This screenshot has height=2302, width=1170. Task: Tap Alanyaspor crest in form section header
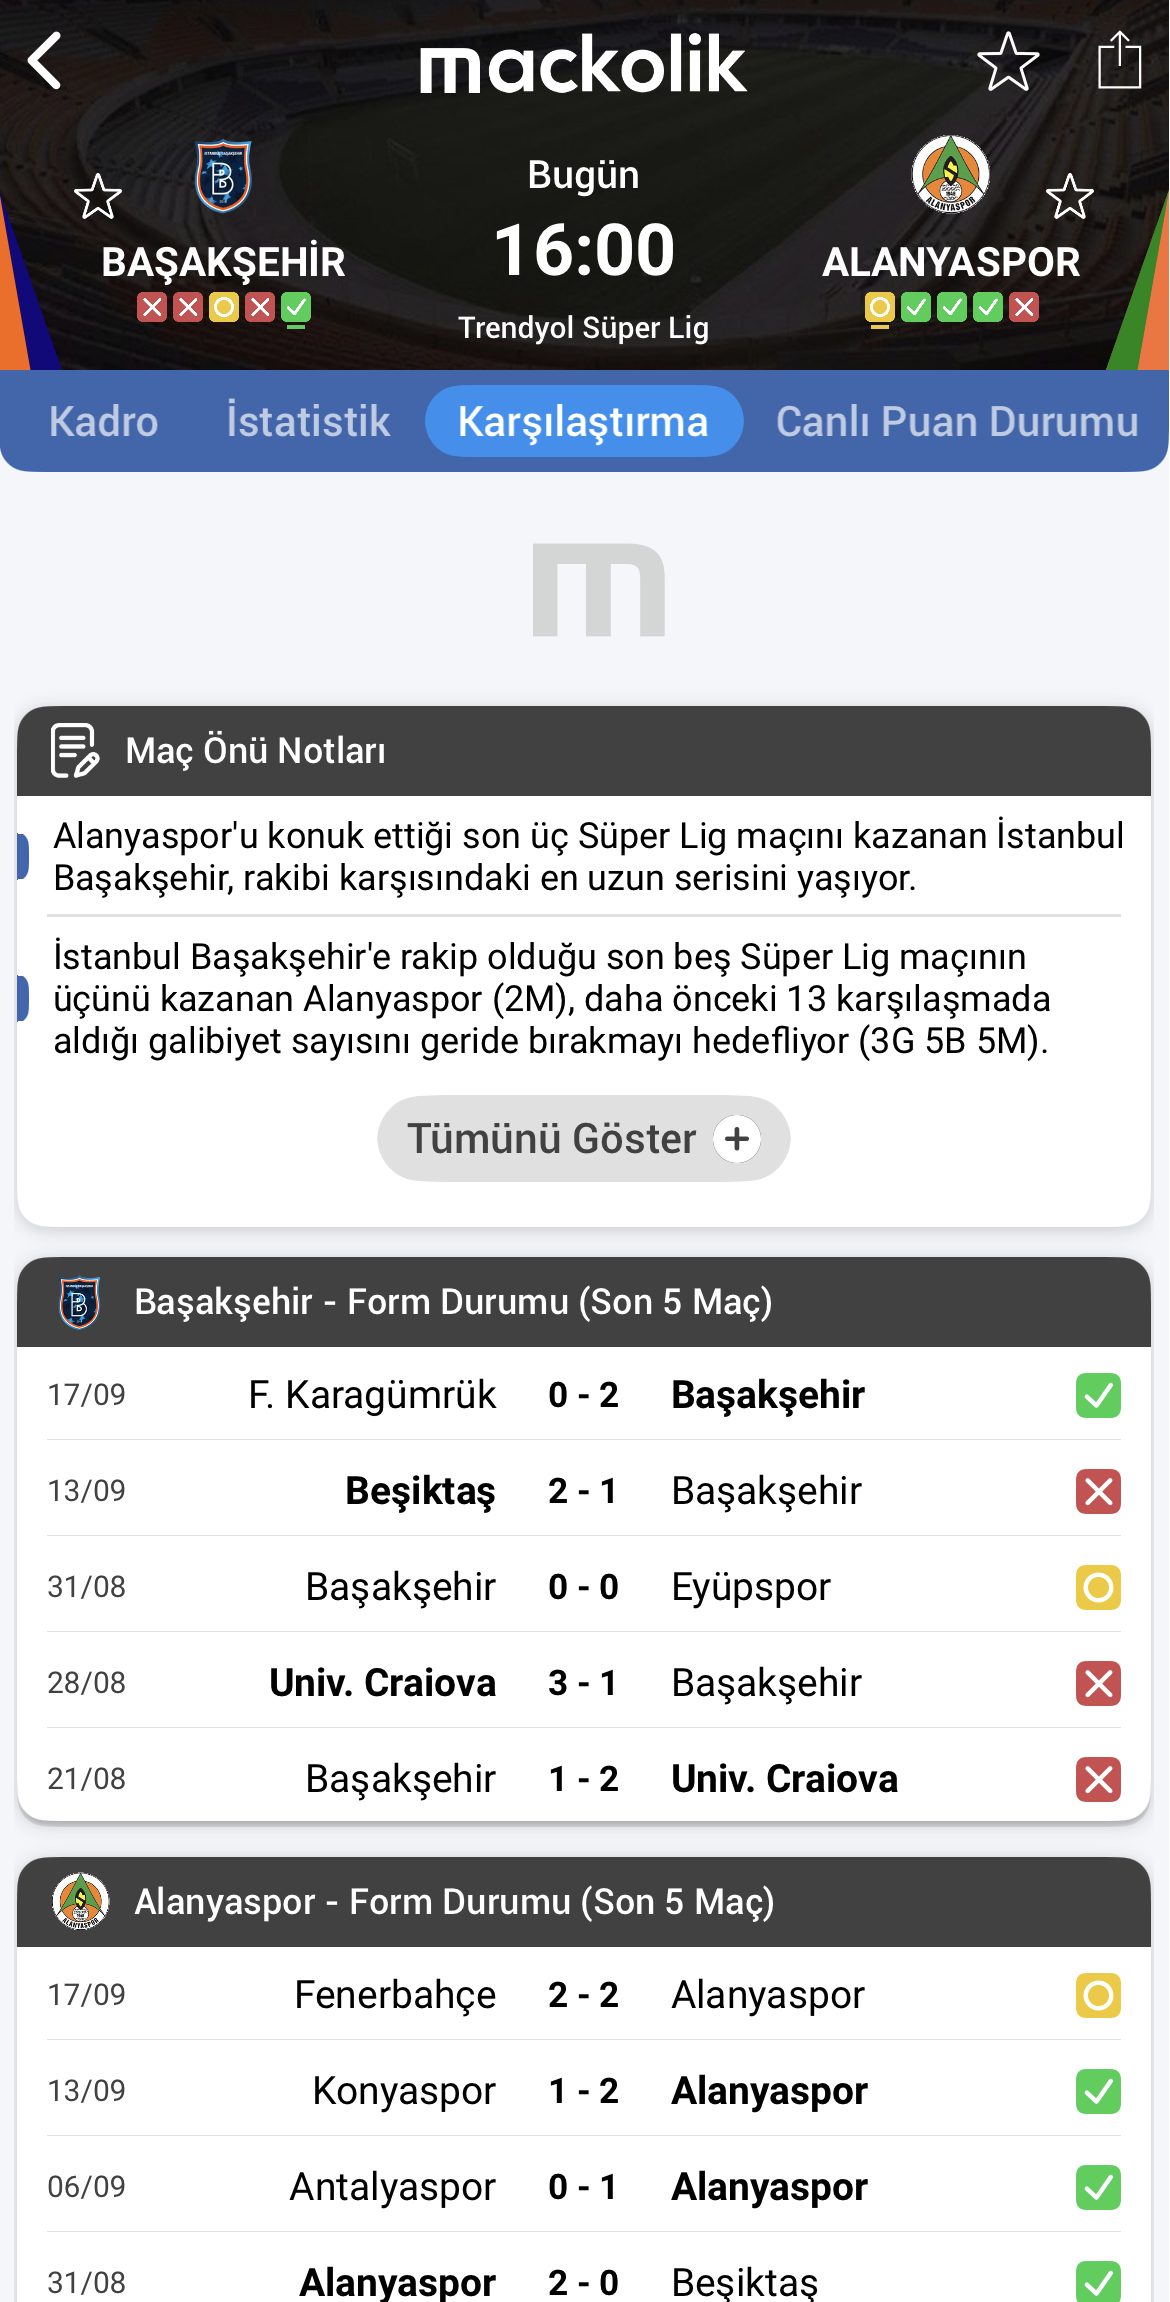tap(81, 1901)
